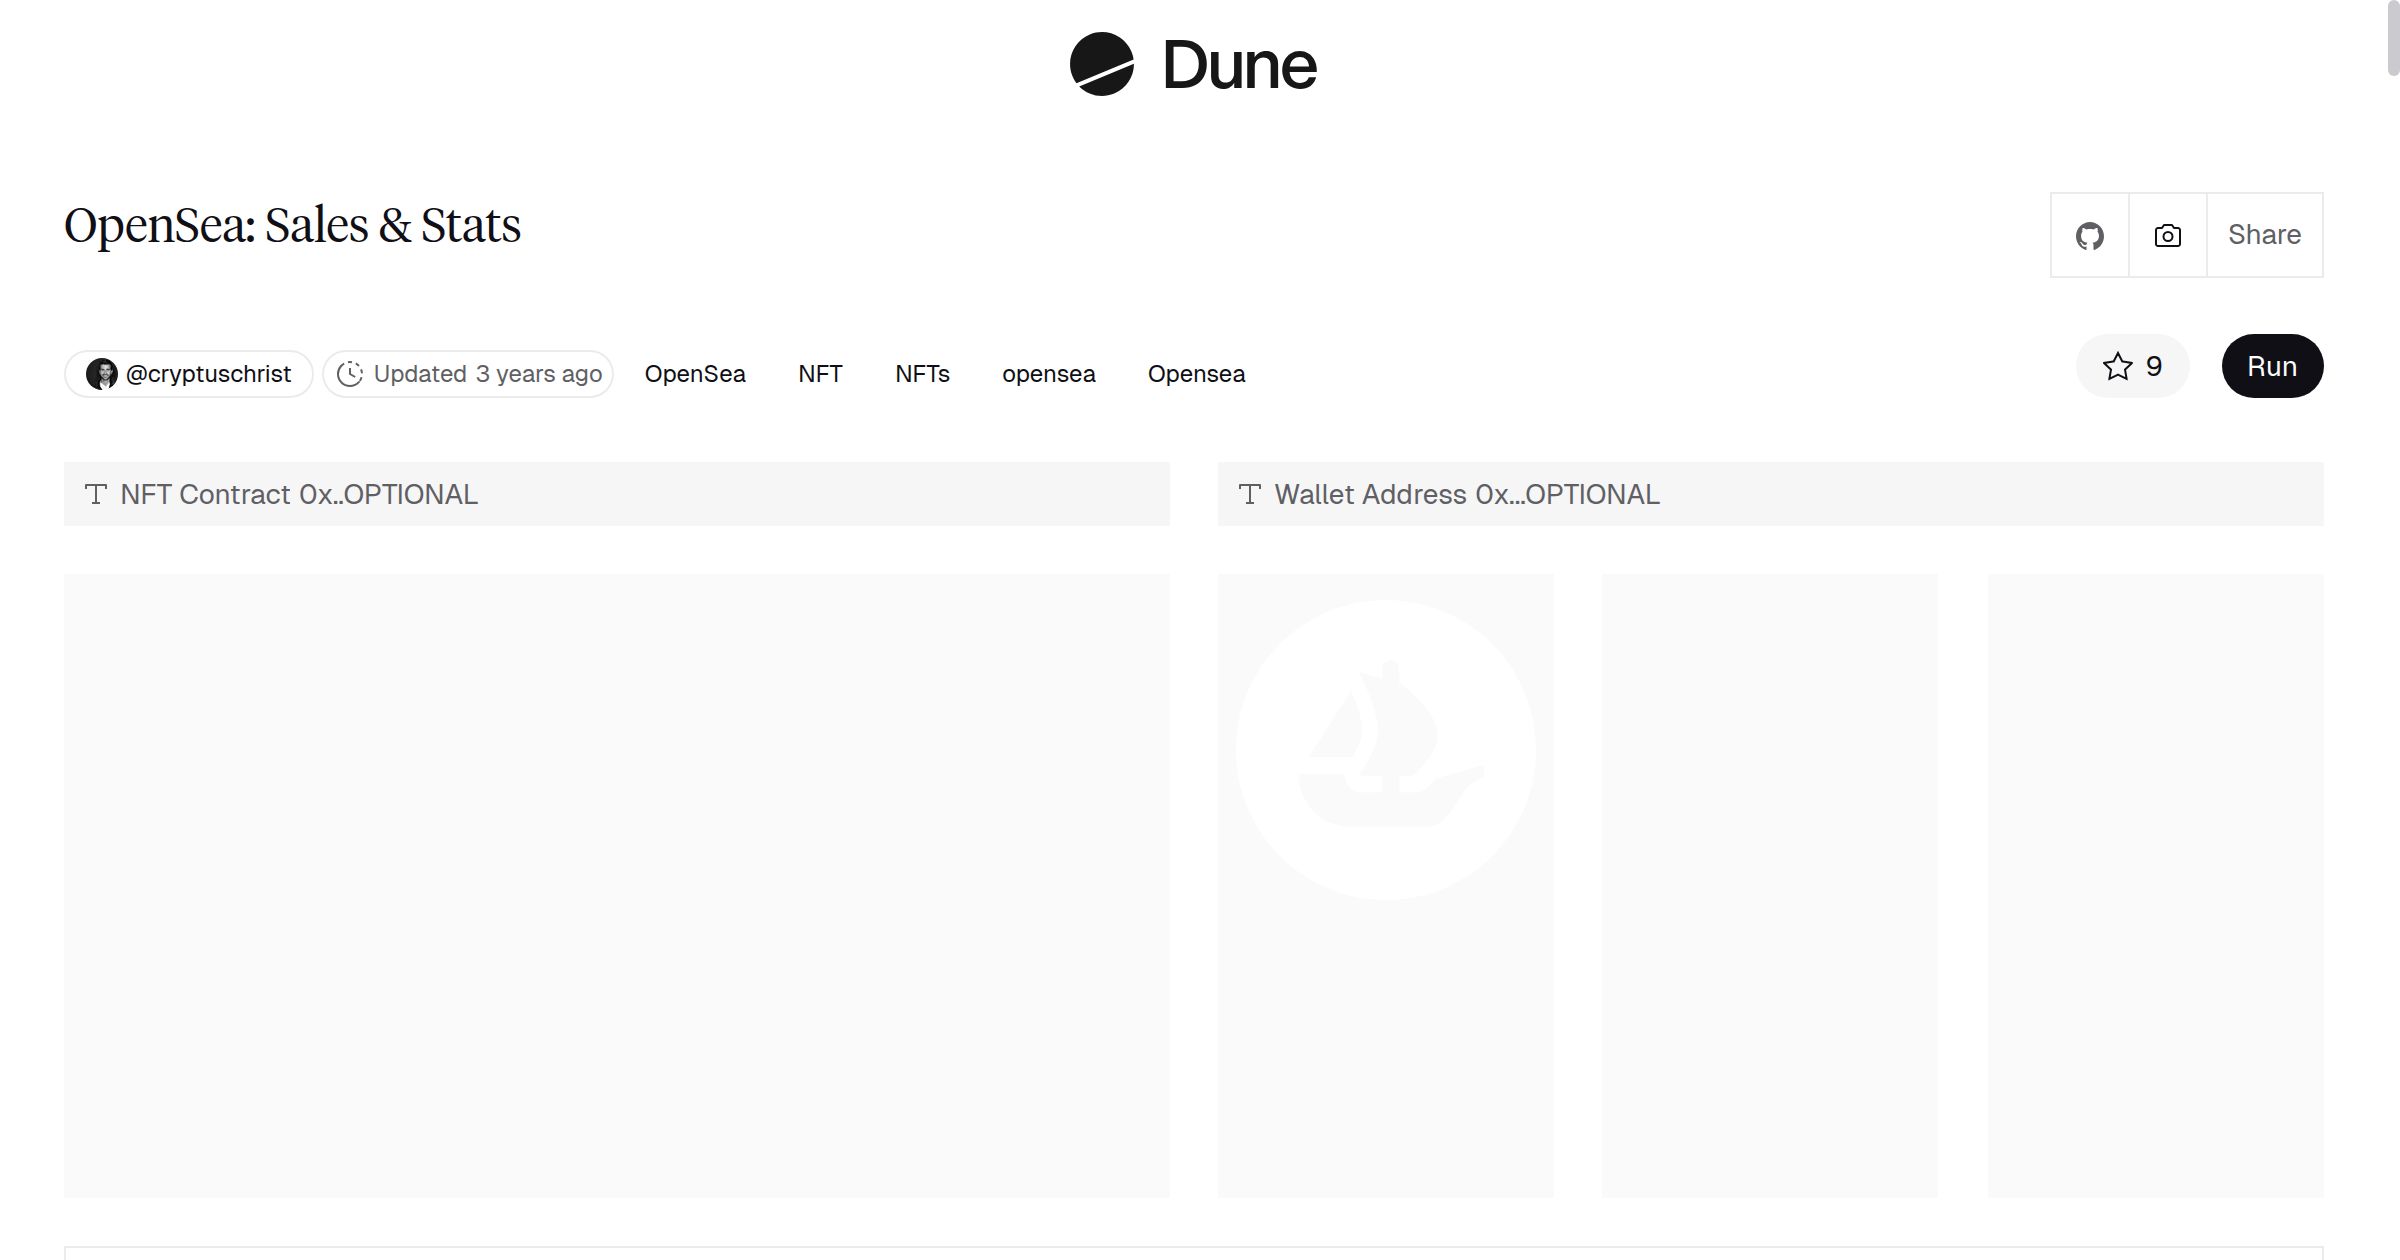Image resolution: width=2400 pixels, height=1260 pixels.
Task: Select the NFTs tag
Action: tap(922, 374)
